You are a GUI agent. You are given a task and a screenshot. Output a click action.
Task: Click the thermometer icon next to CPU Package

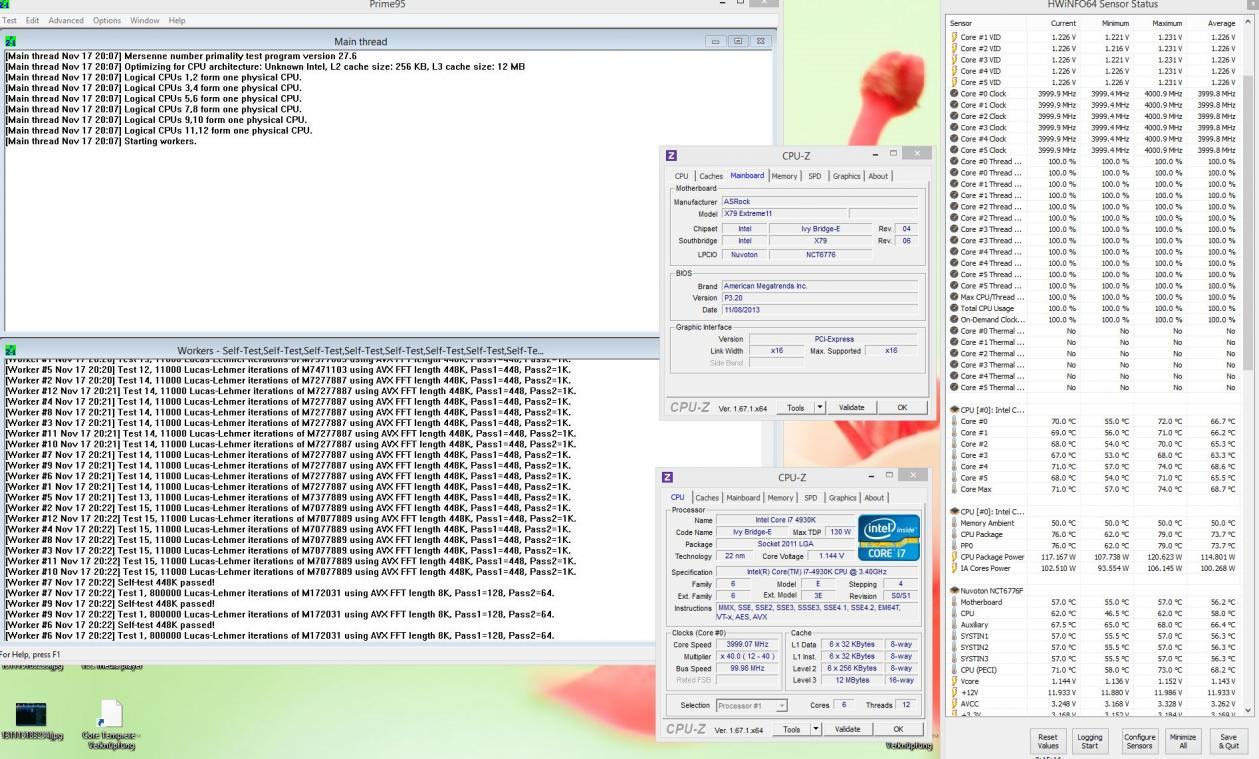953,534
